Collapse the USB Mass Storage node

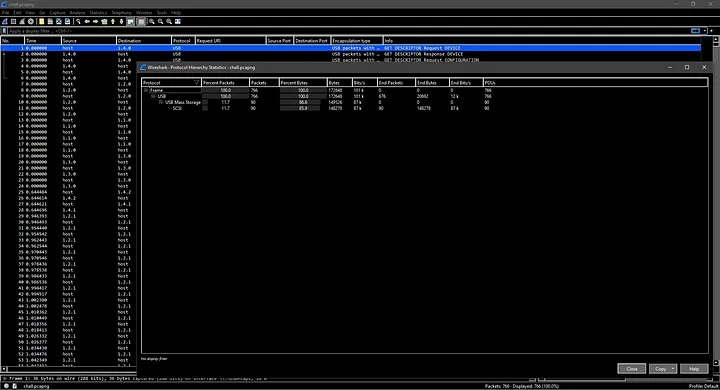161,102
